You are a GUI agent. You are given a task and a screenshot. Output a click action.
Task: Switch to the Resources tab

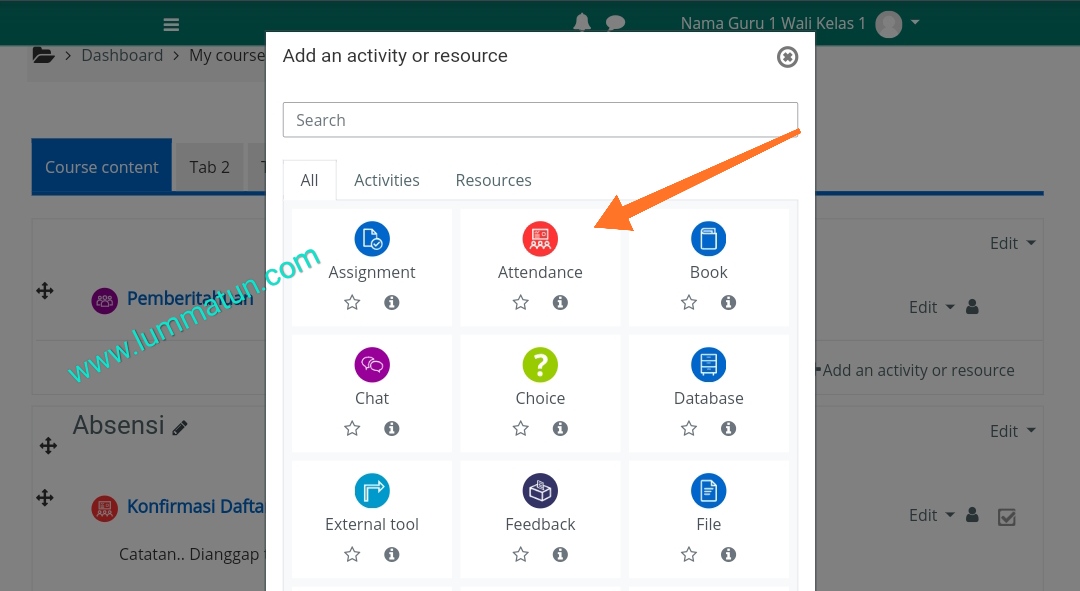(493, 180)
